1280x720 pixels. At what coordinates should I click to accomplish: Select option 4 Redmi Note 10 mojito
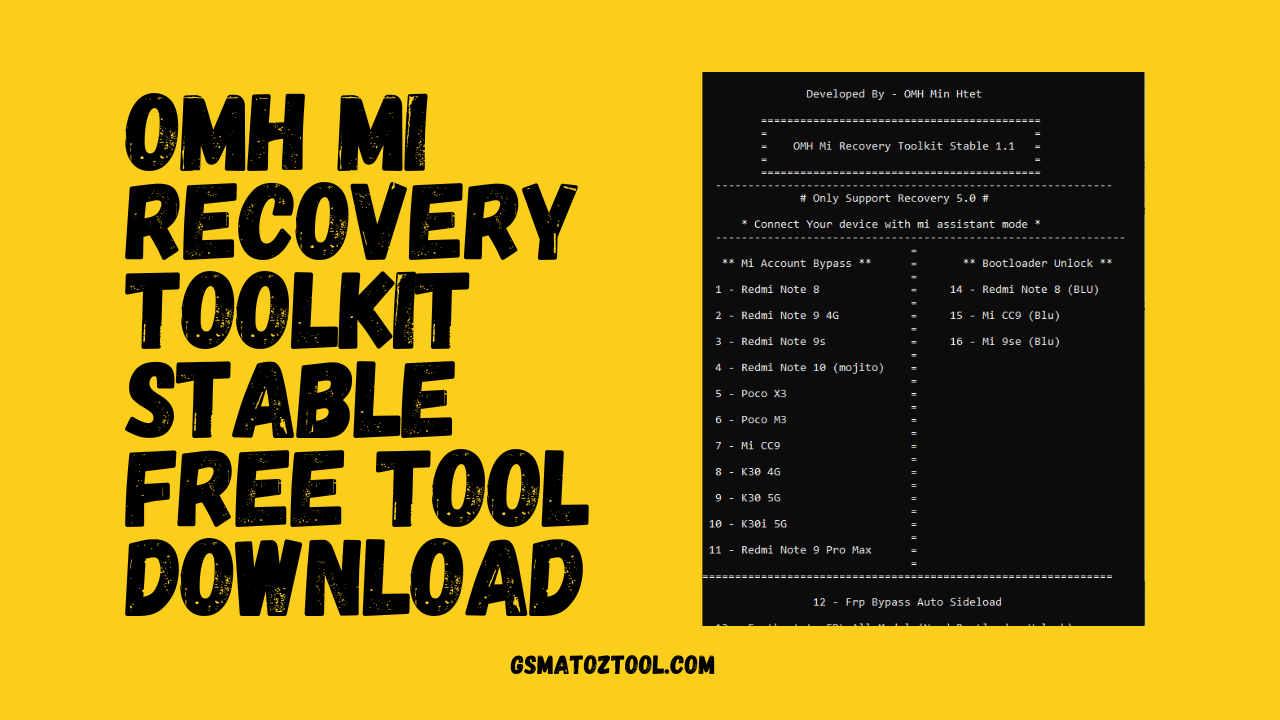click(x=800, y=367)
